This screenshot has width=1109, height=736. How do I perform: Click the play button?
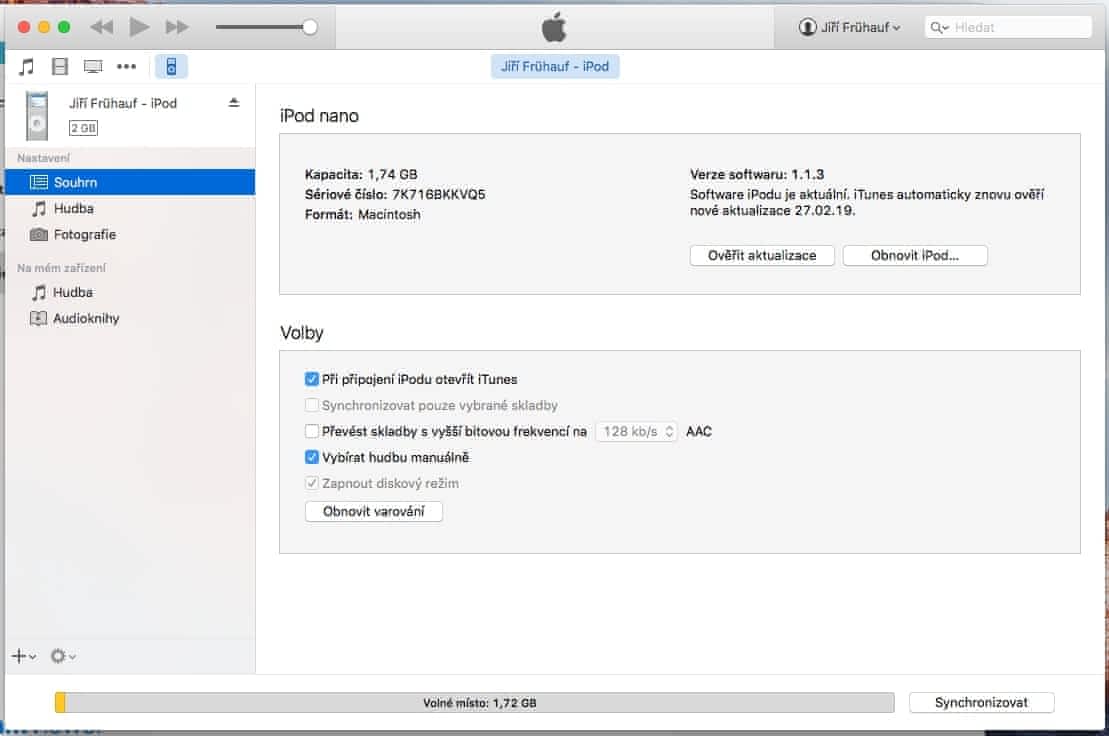pyautogui.click(x=139, y=27)
